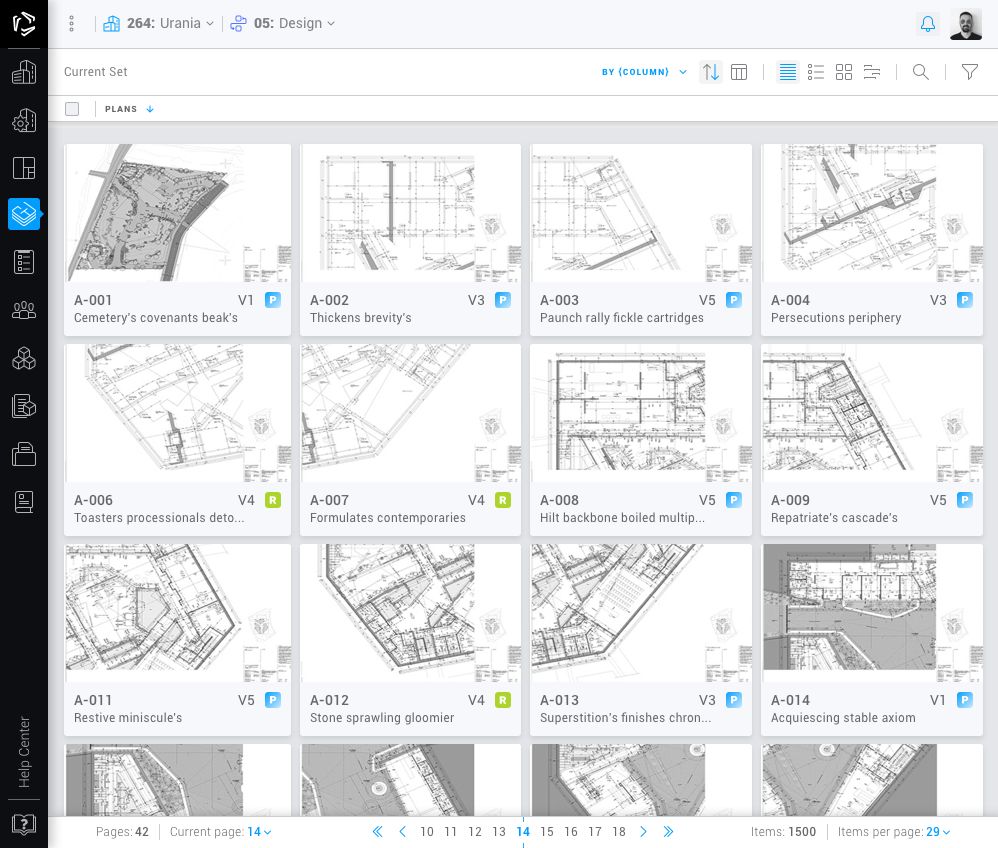Toggle the P status badge on A-001
Screen dimensions: 998x848
tap(273, 300)
